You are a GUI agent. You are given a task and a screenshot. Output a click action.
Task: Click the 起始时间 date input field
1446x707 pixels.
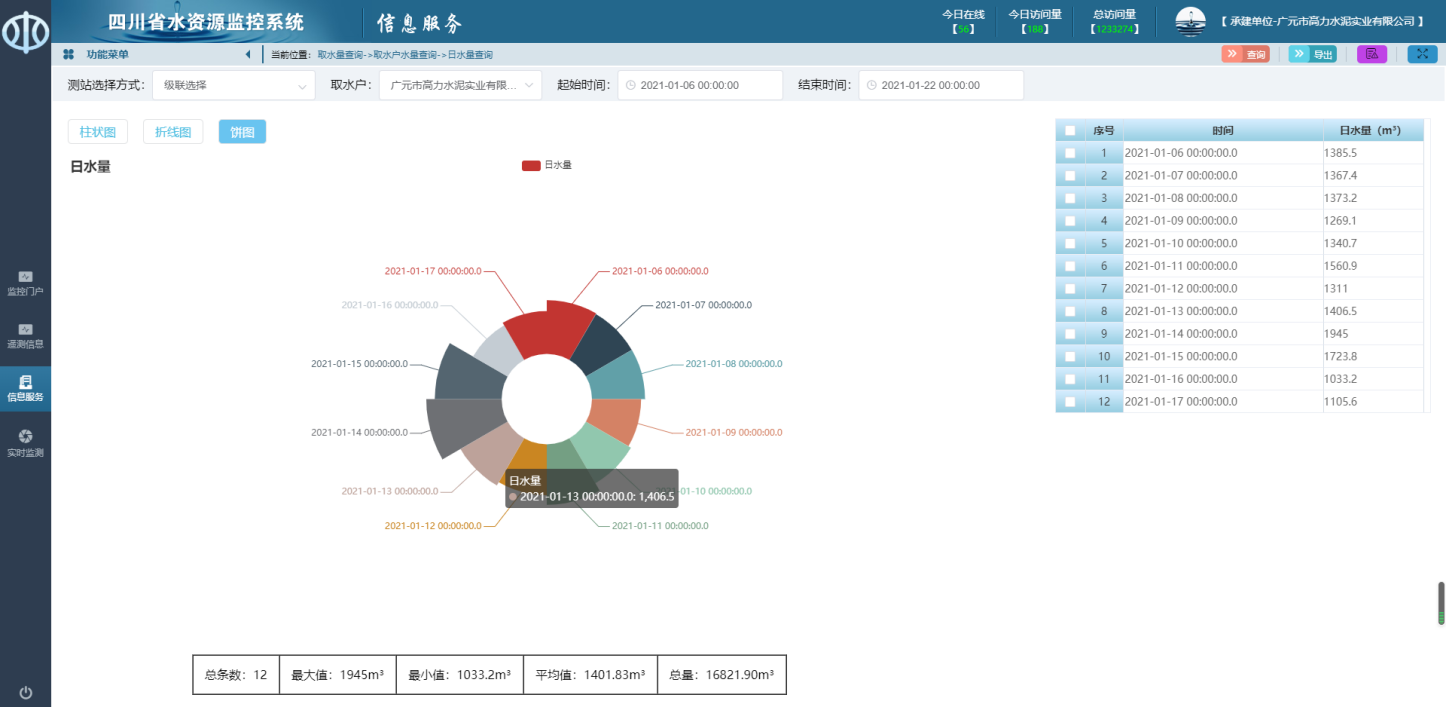point(700,86)
